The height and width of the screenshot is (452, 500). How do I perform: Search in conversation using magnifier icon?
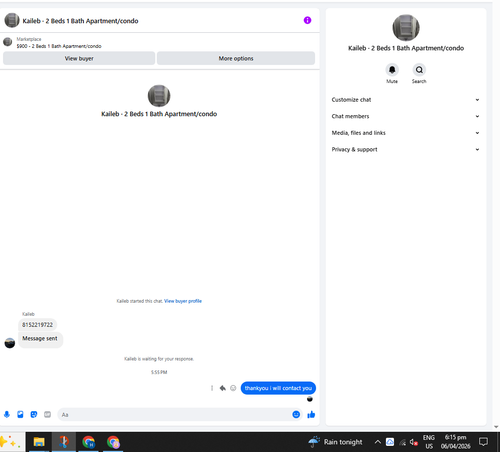[x=419, y=70]
